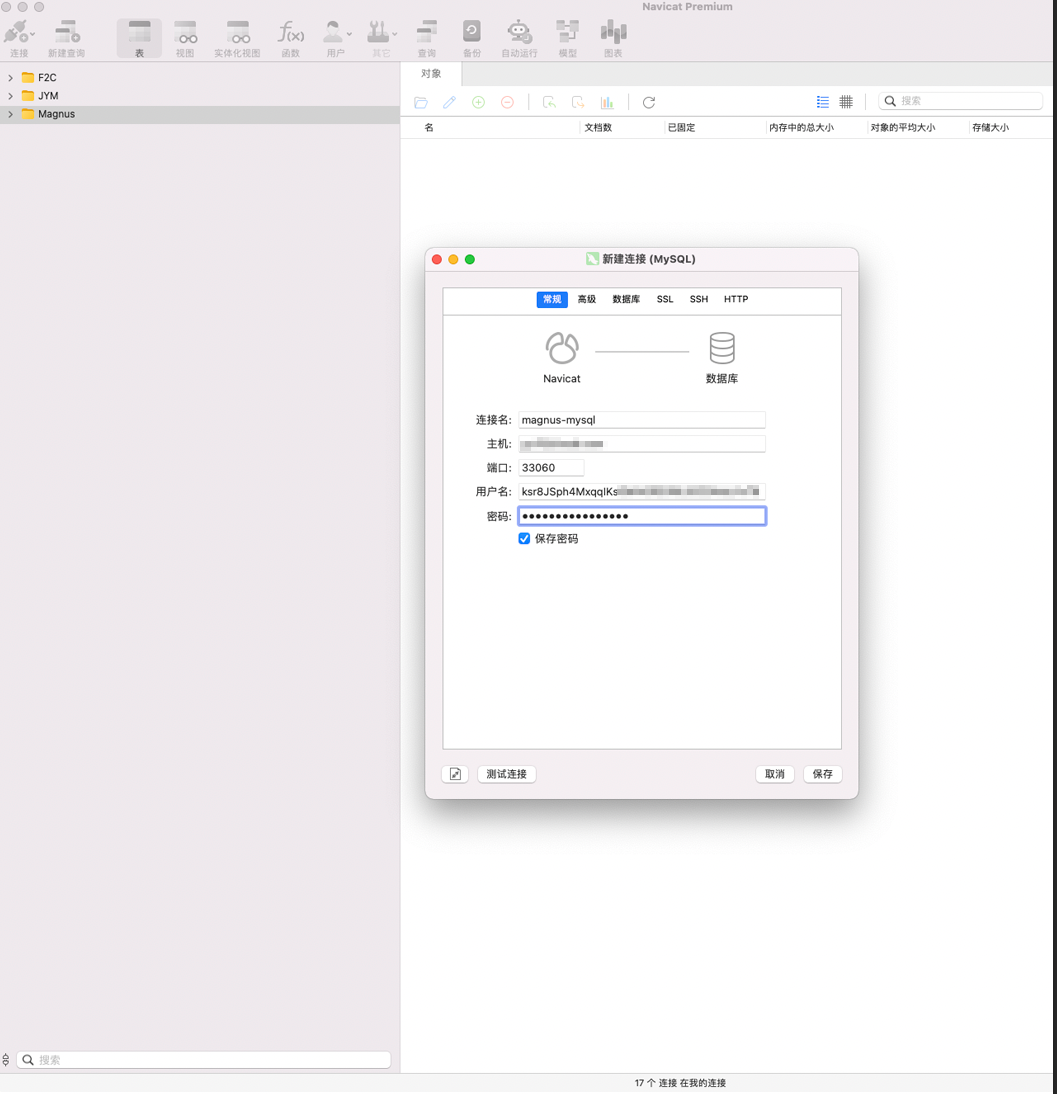This screenshot has height=1094, width=1057.
Task: Select the 函数 (Function) toolbar icon
Action: pos(290,38)
